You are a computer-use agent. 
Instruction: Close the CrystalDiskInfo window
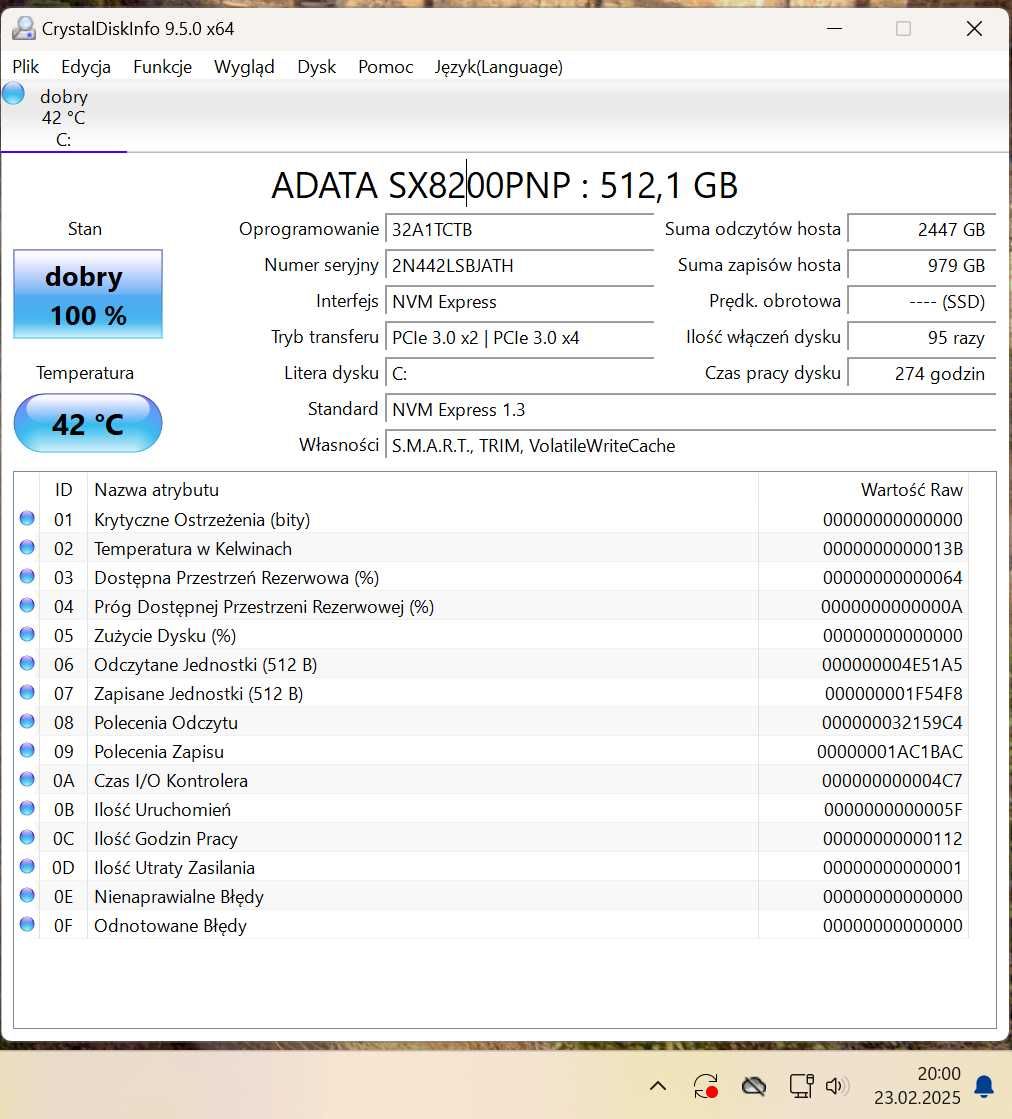[x=974, y=29]
